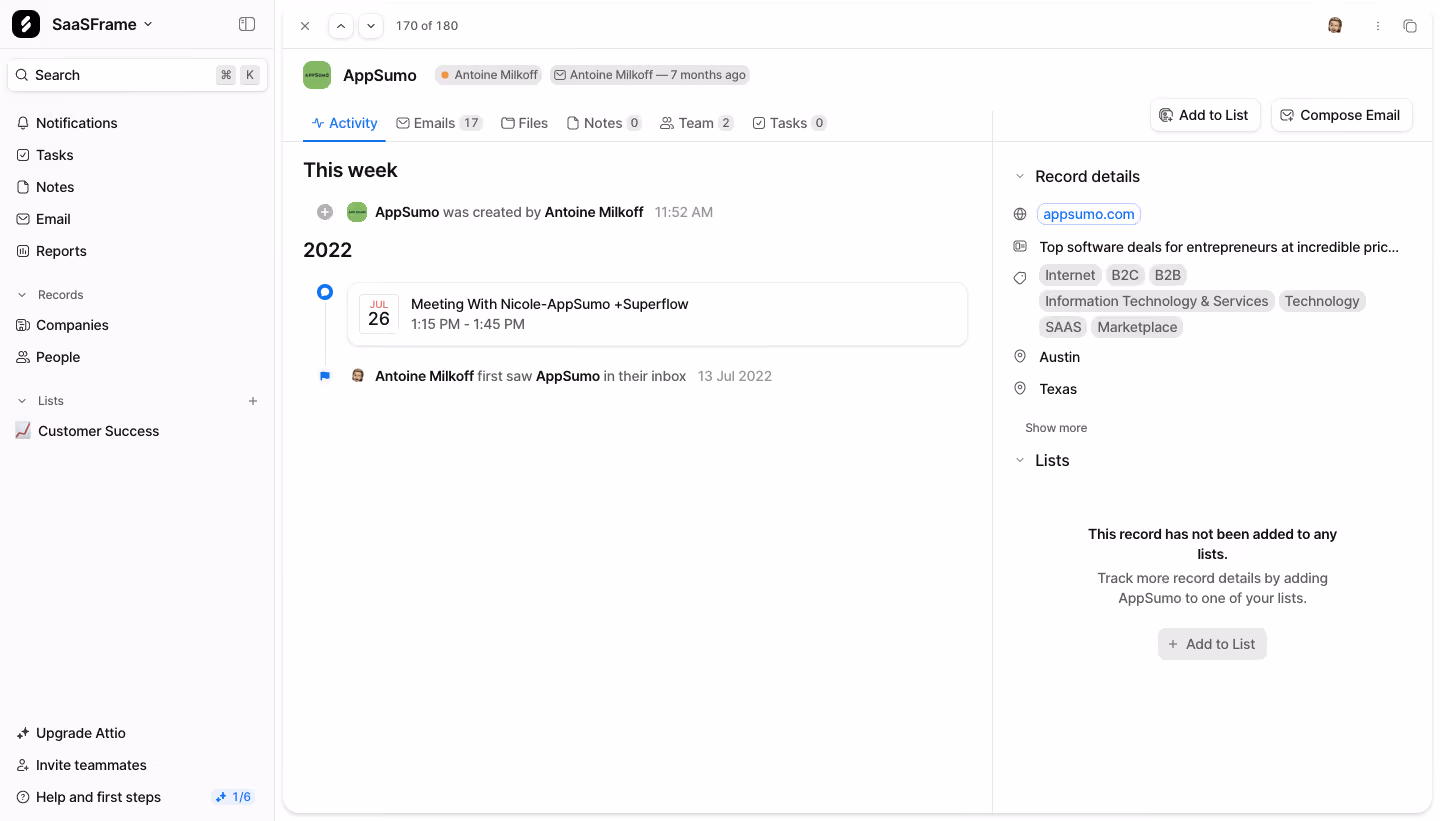
Task: Go to previous record with up arrow
Action: pos(341,26)
